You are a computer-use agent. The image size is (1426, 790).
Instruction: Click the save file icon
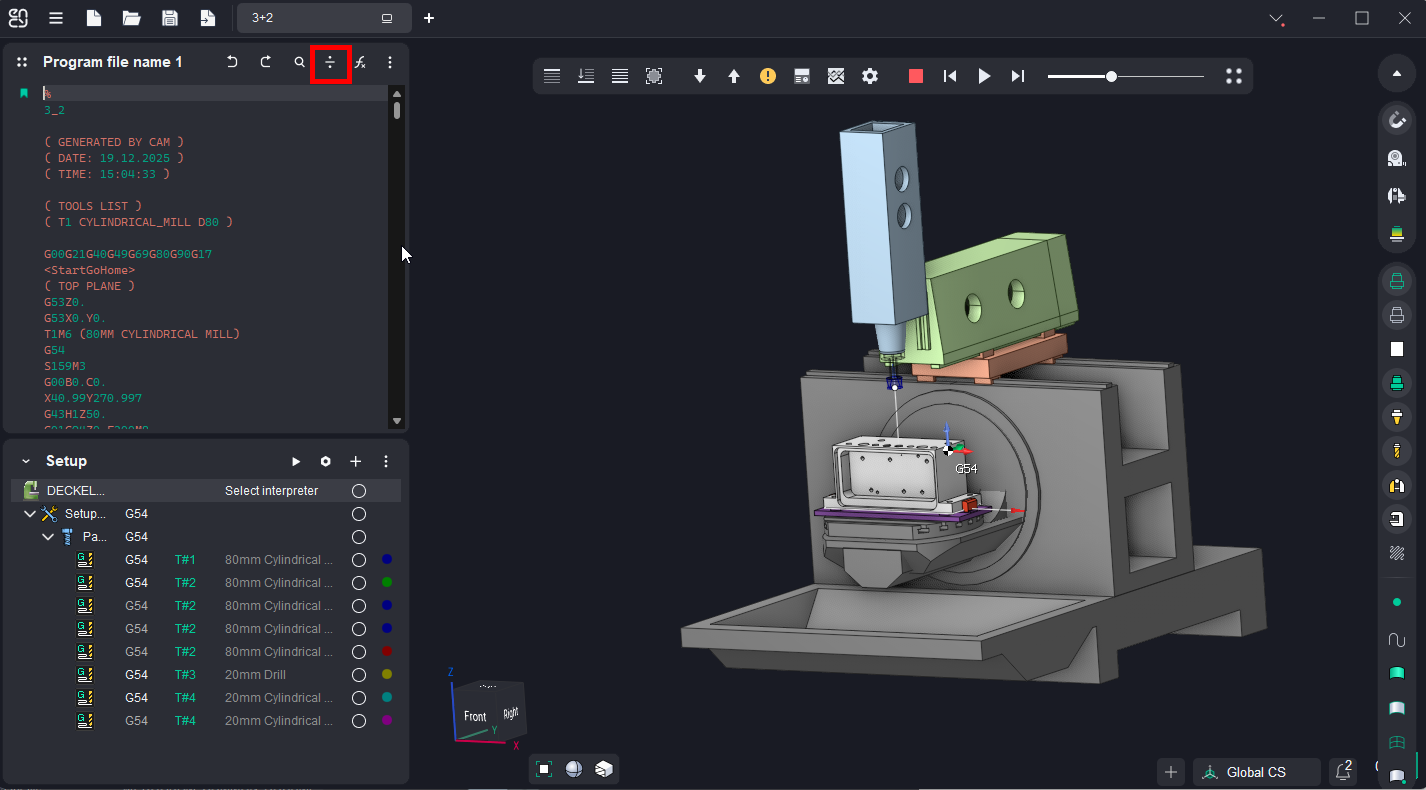click(x=170, y=18)
